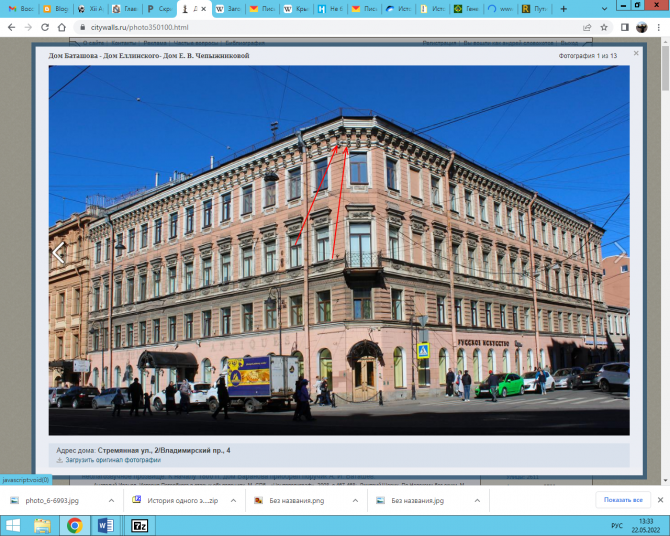
Task: Reload the citywalls page
Action: (46, 27)
